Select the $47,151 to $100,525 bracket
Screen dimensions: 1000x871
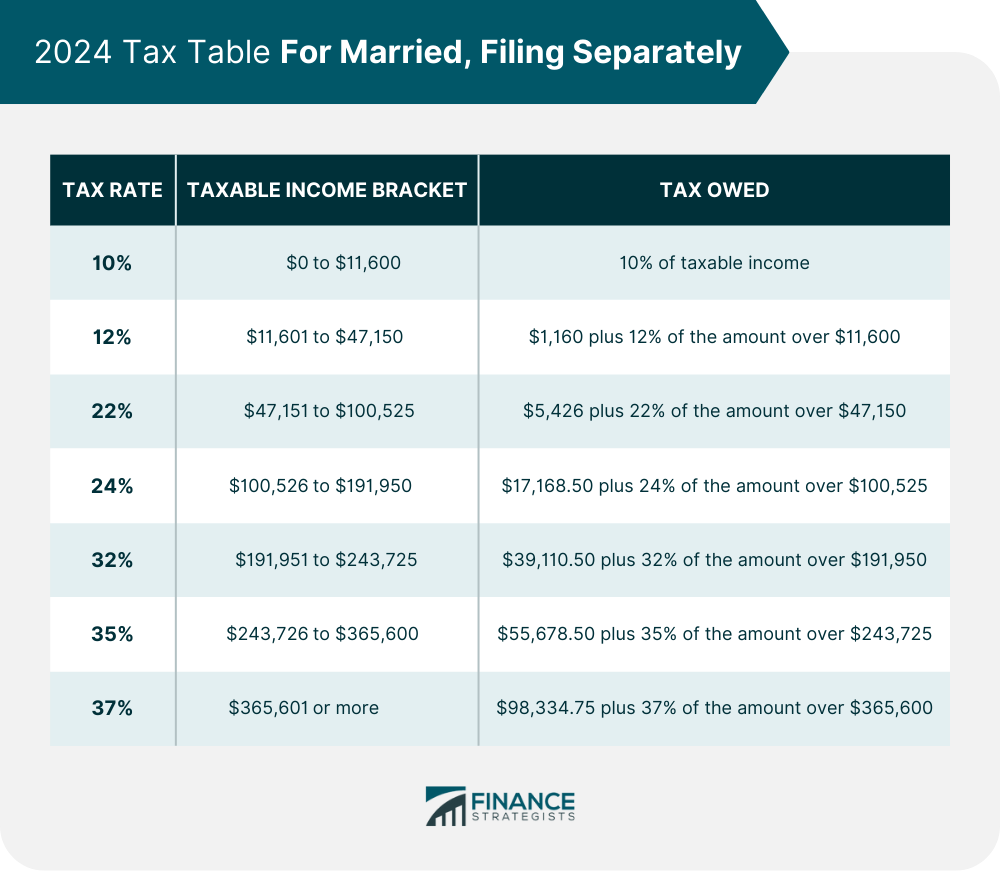coord(330,412)
